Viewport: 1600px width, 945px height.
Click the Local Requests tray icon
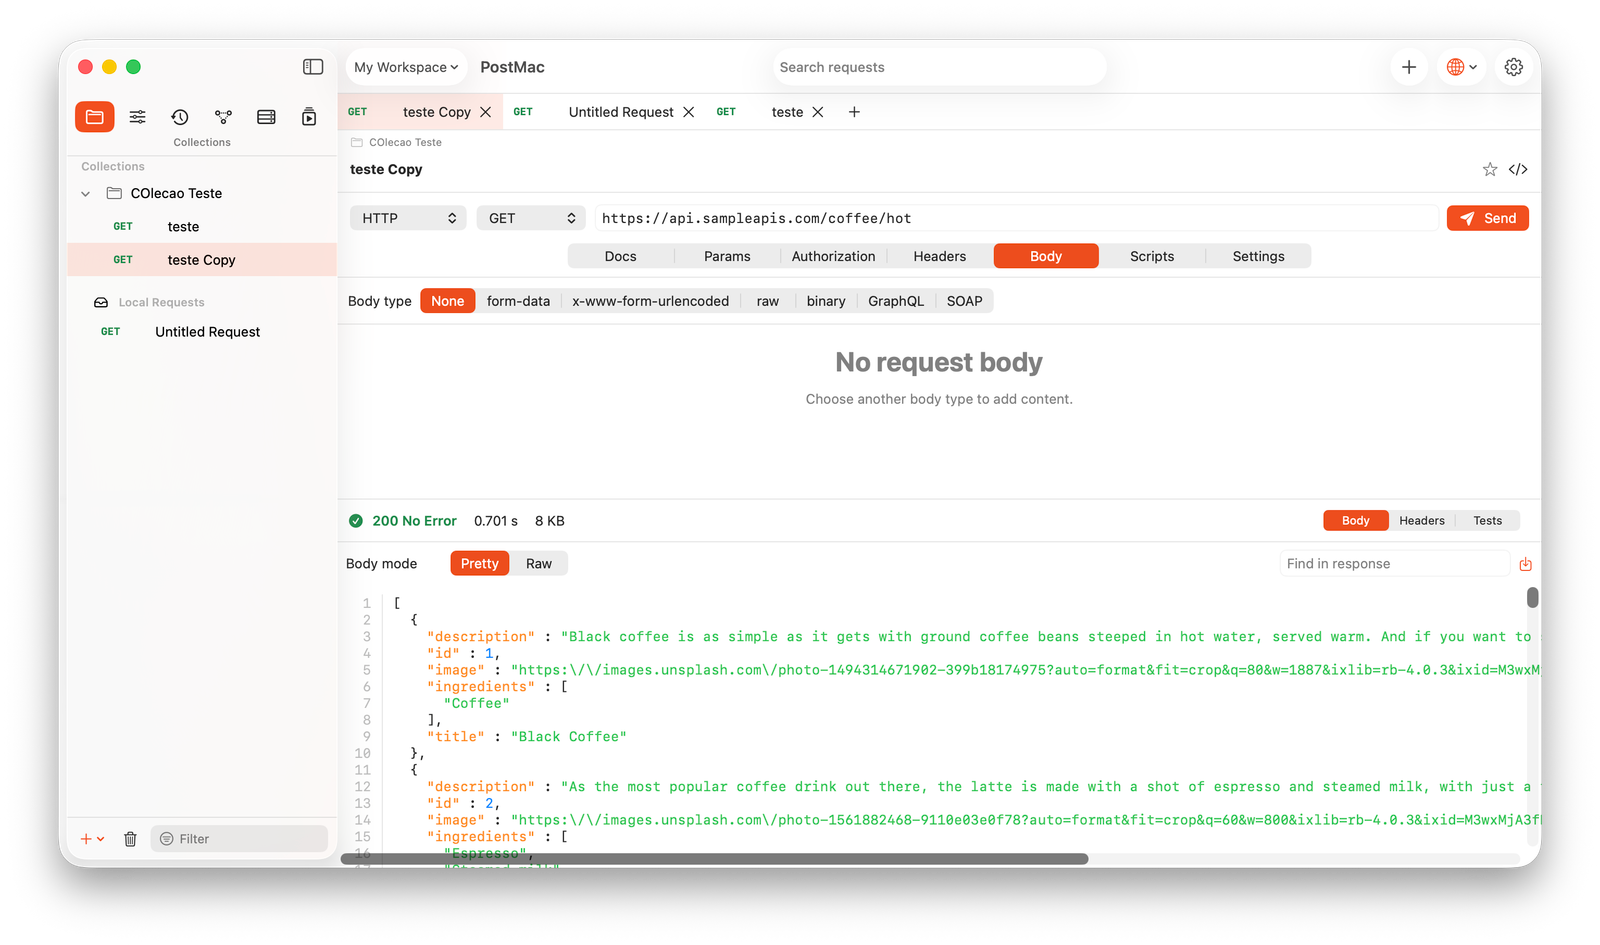point(101,302)
